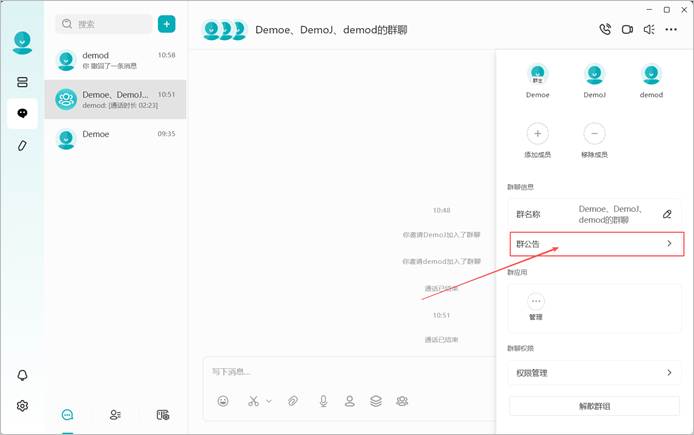Click 移除成员 remove member minus button

point(594,134)
